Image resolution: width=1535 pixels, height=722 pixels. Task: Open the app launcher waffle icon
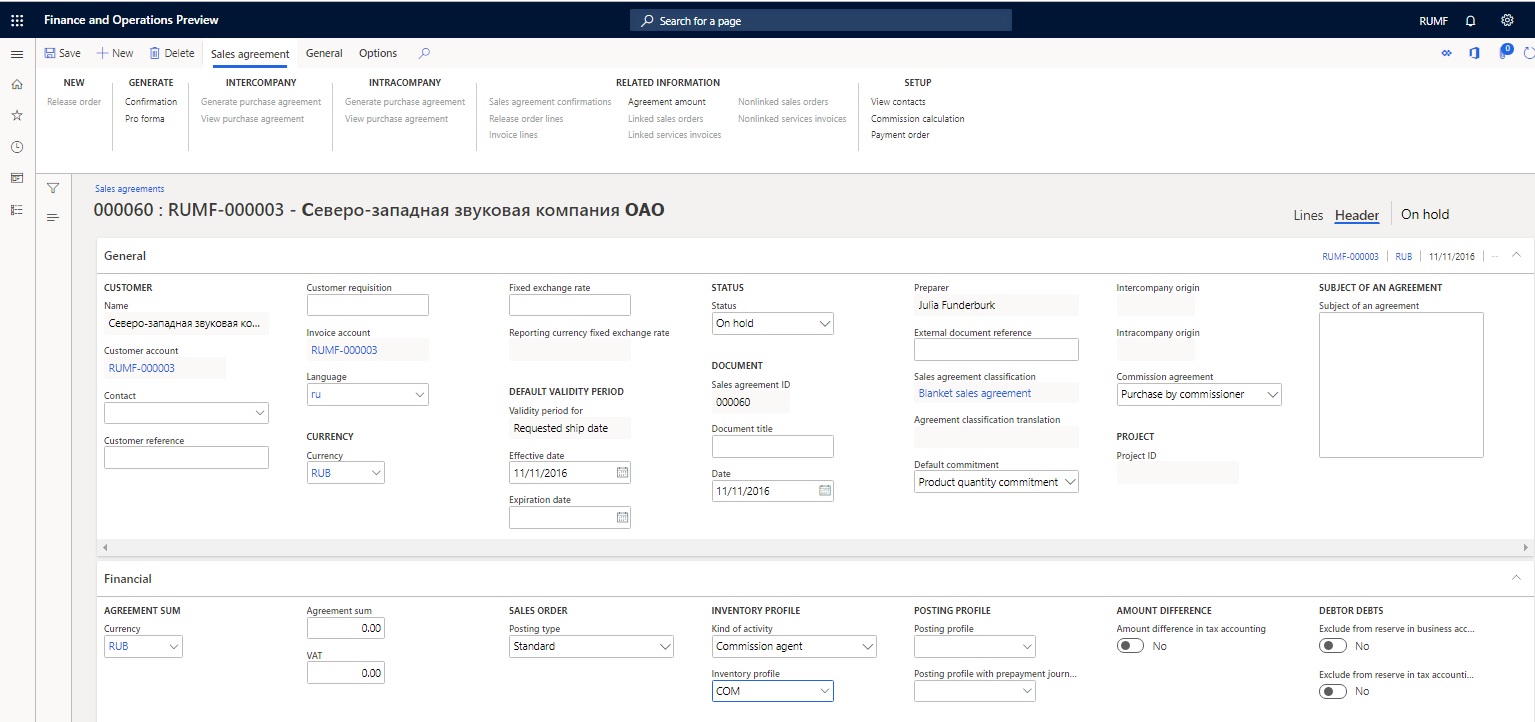pos(17,20)
